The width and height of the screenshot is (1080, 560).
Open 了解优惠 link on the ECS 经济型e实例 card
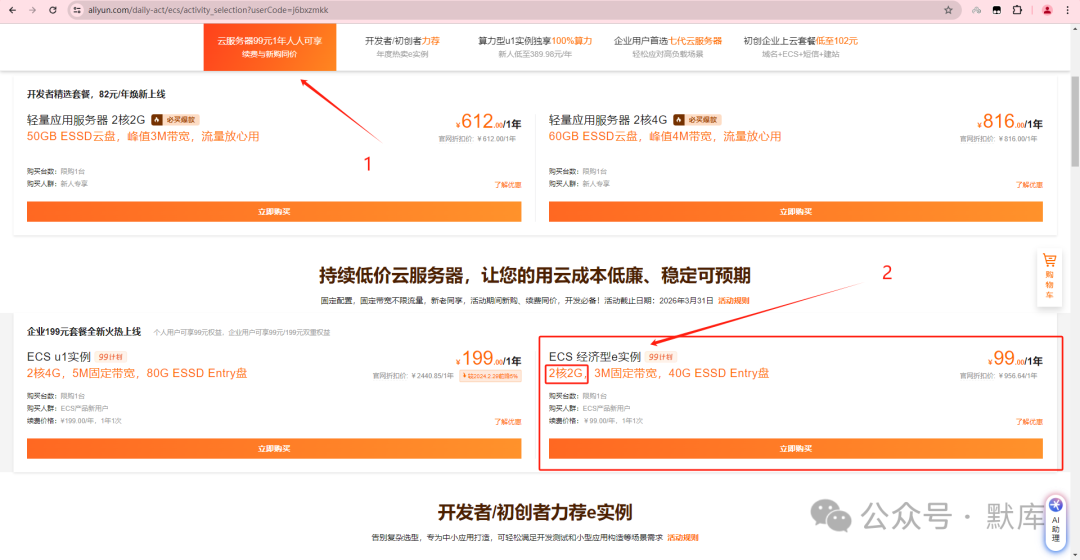tap(1029, 422)
